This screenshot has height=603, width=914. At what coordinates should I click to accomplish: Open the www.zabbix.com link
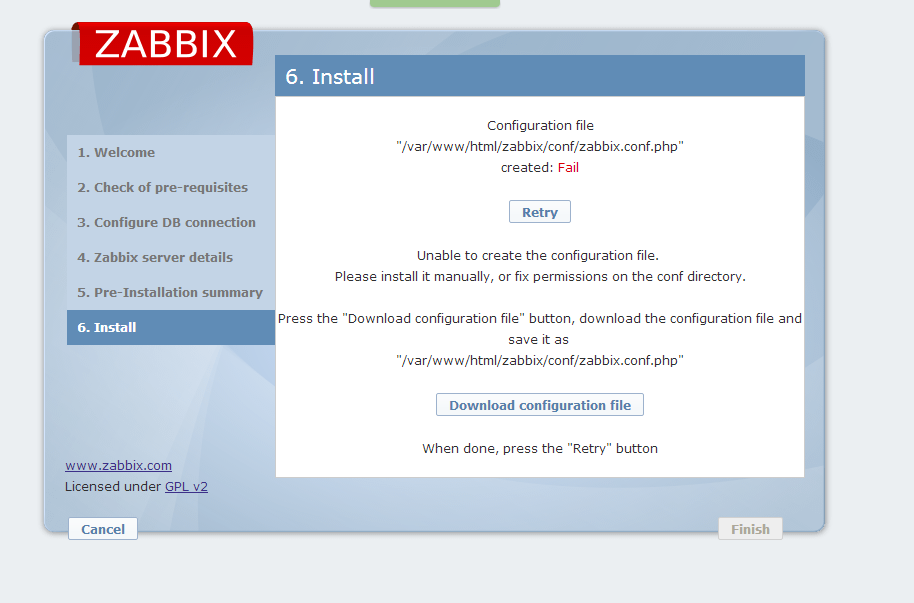click(x=118, y=465)
